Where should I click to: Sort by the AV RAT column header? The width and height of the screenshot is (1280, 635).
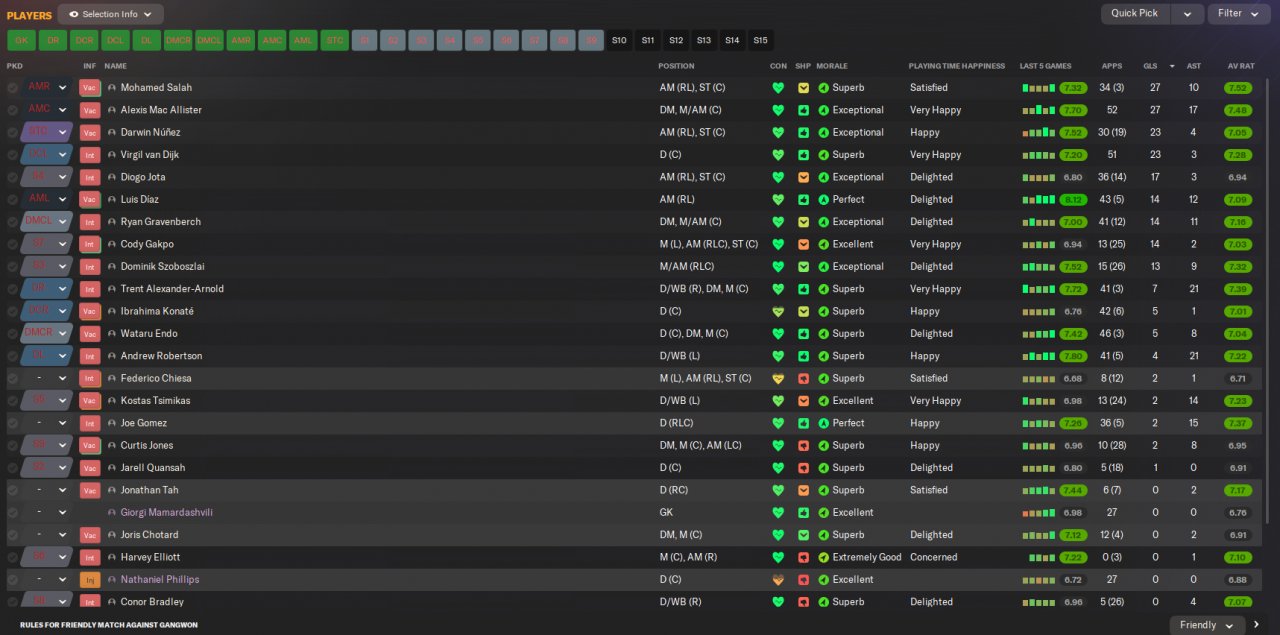[x=1240, y=66]
